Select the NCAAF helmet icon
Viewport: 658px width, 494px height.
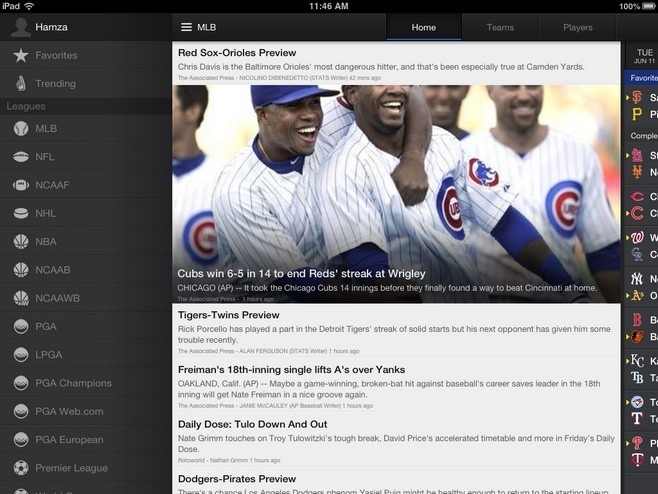(21, 185)
